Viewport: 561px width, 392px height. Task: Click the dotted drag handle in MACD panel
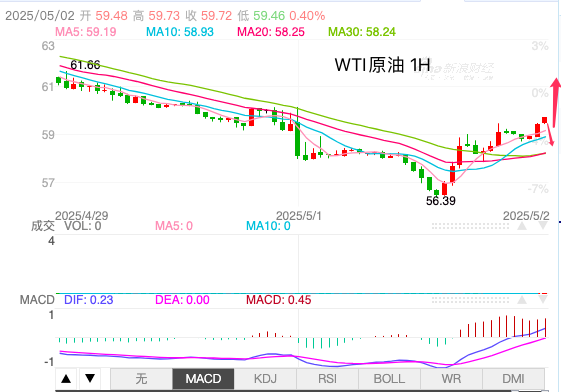coord(470,300)
